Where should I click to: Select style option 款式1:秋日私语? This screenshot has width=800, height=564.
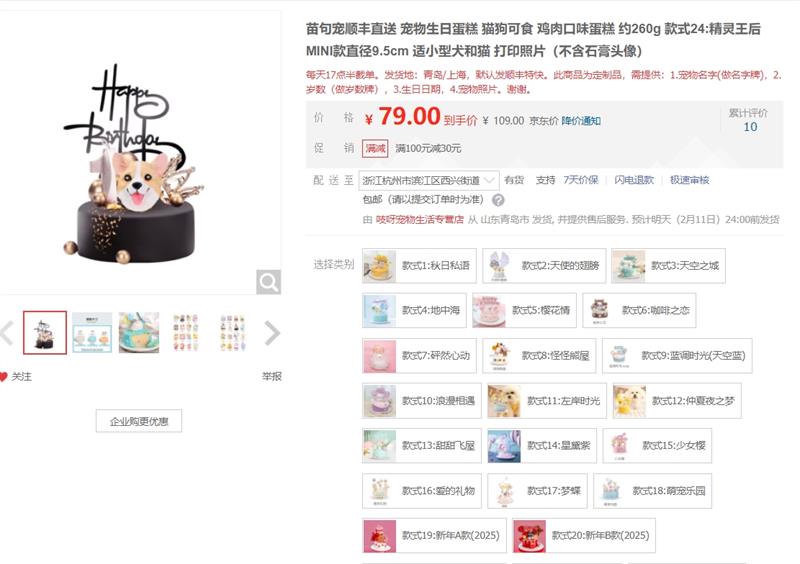[419, 265]
